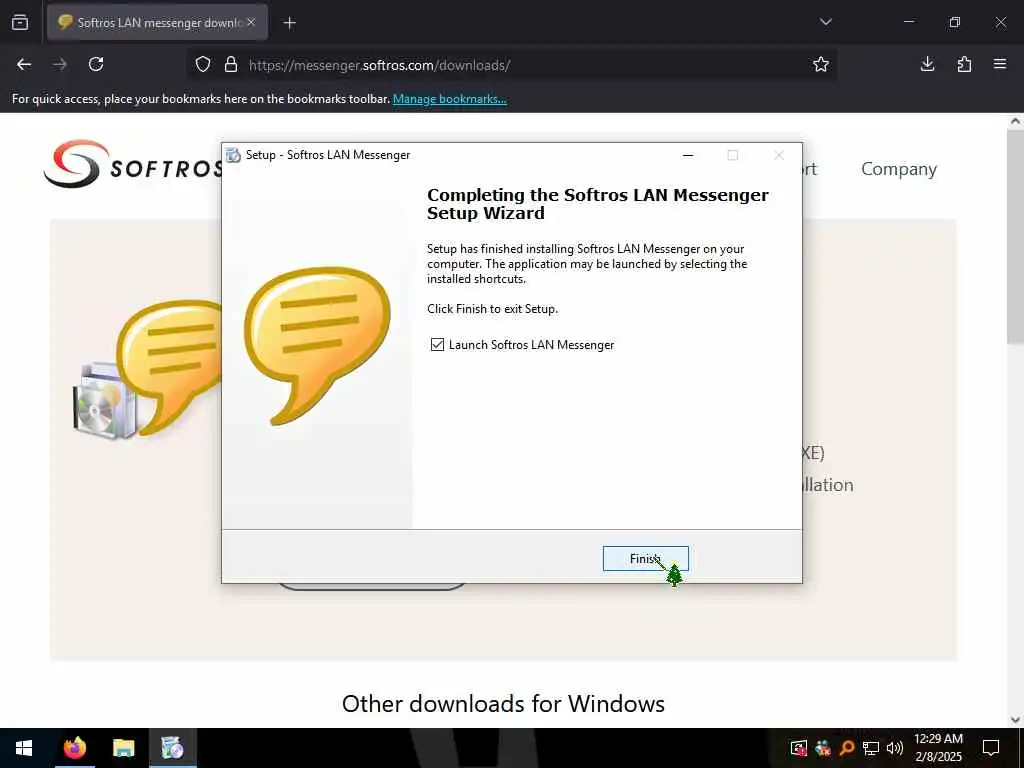Expand the list all tabs dropdown
Viewport: 1024px width, 768px height.
tap(825, 22)
